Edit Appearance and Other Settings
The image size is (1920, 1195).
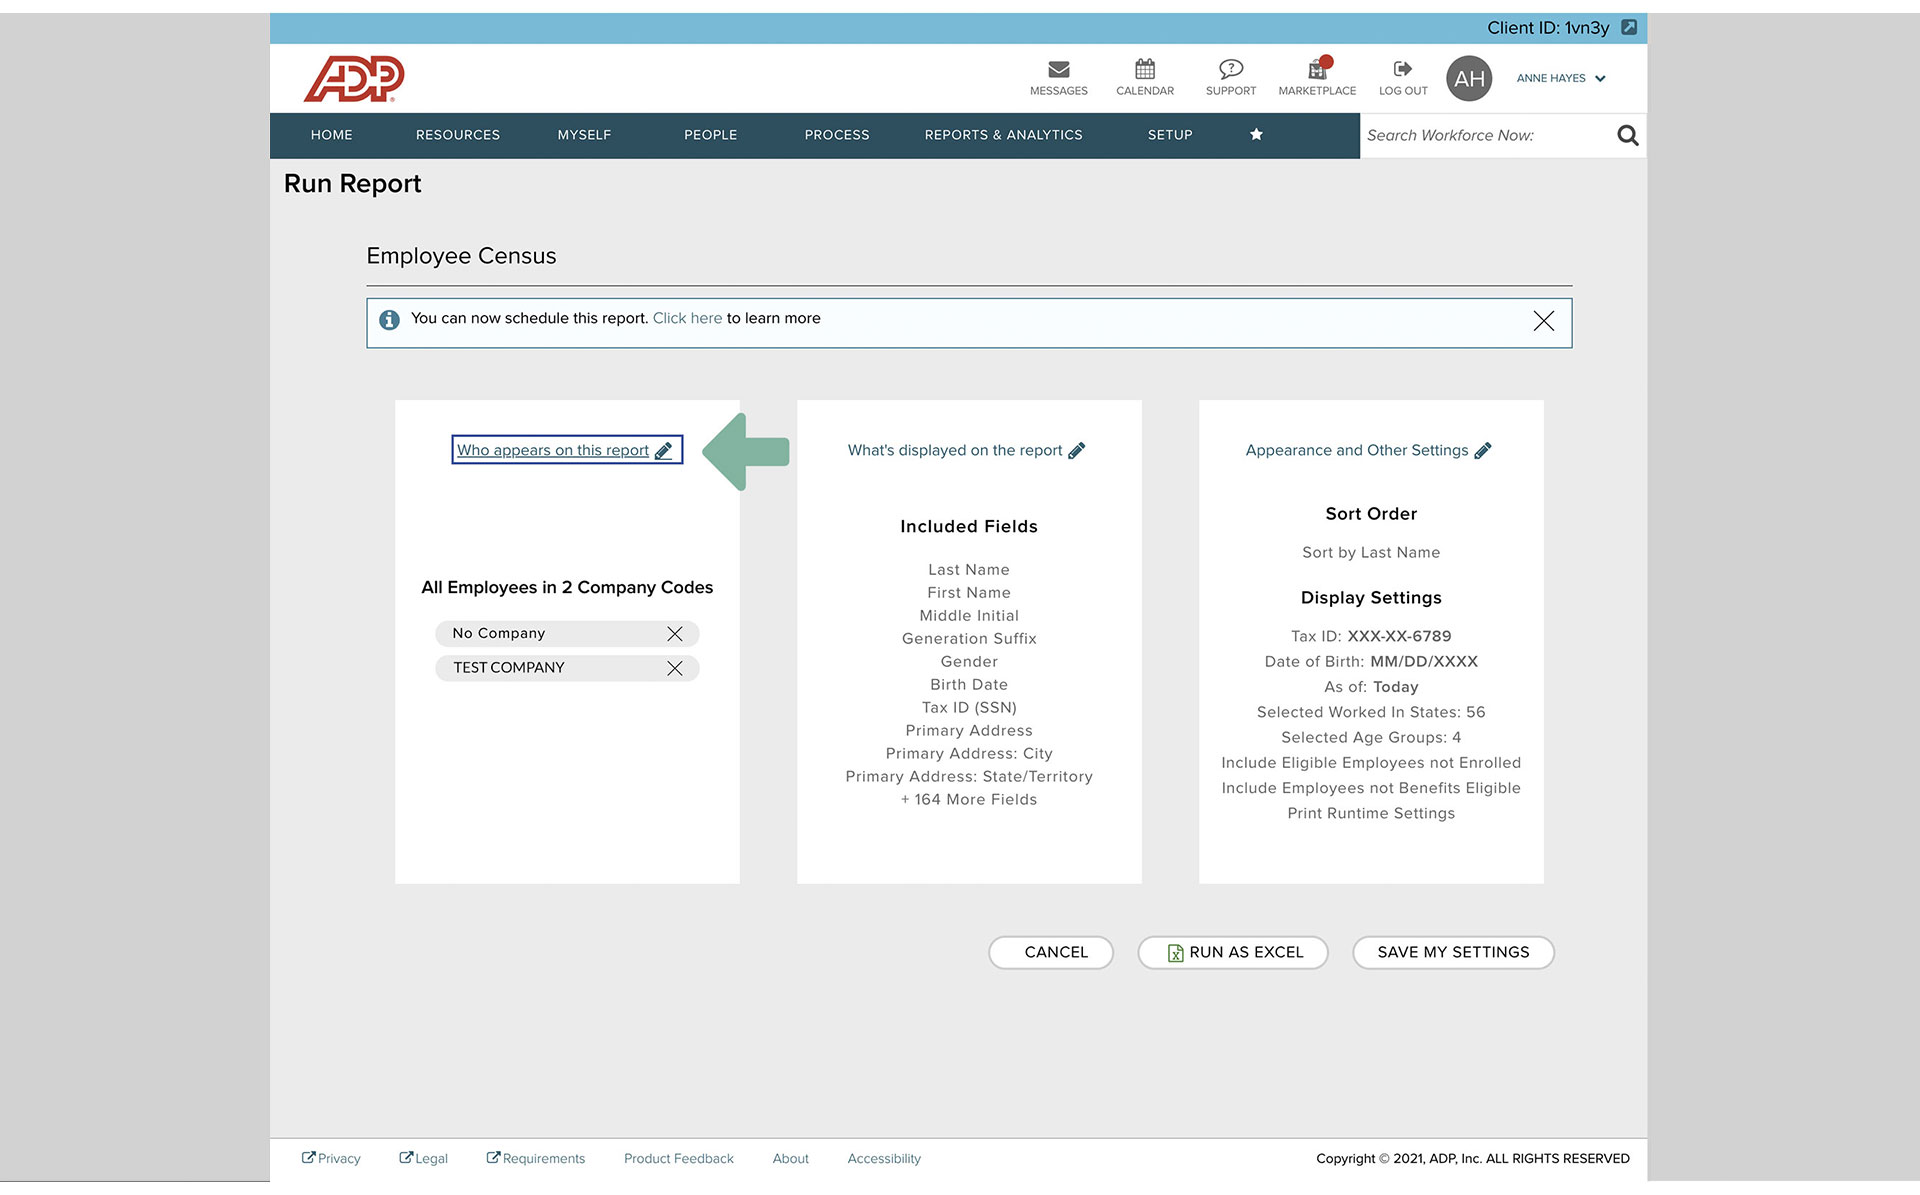(1368, 450)
